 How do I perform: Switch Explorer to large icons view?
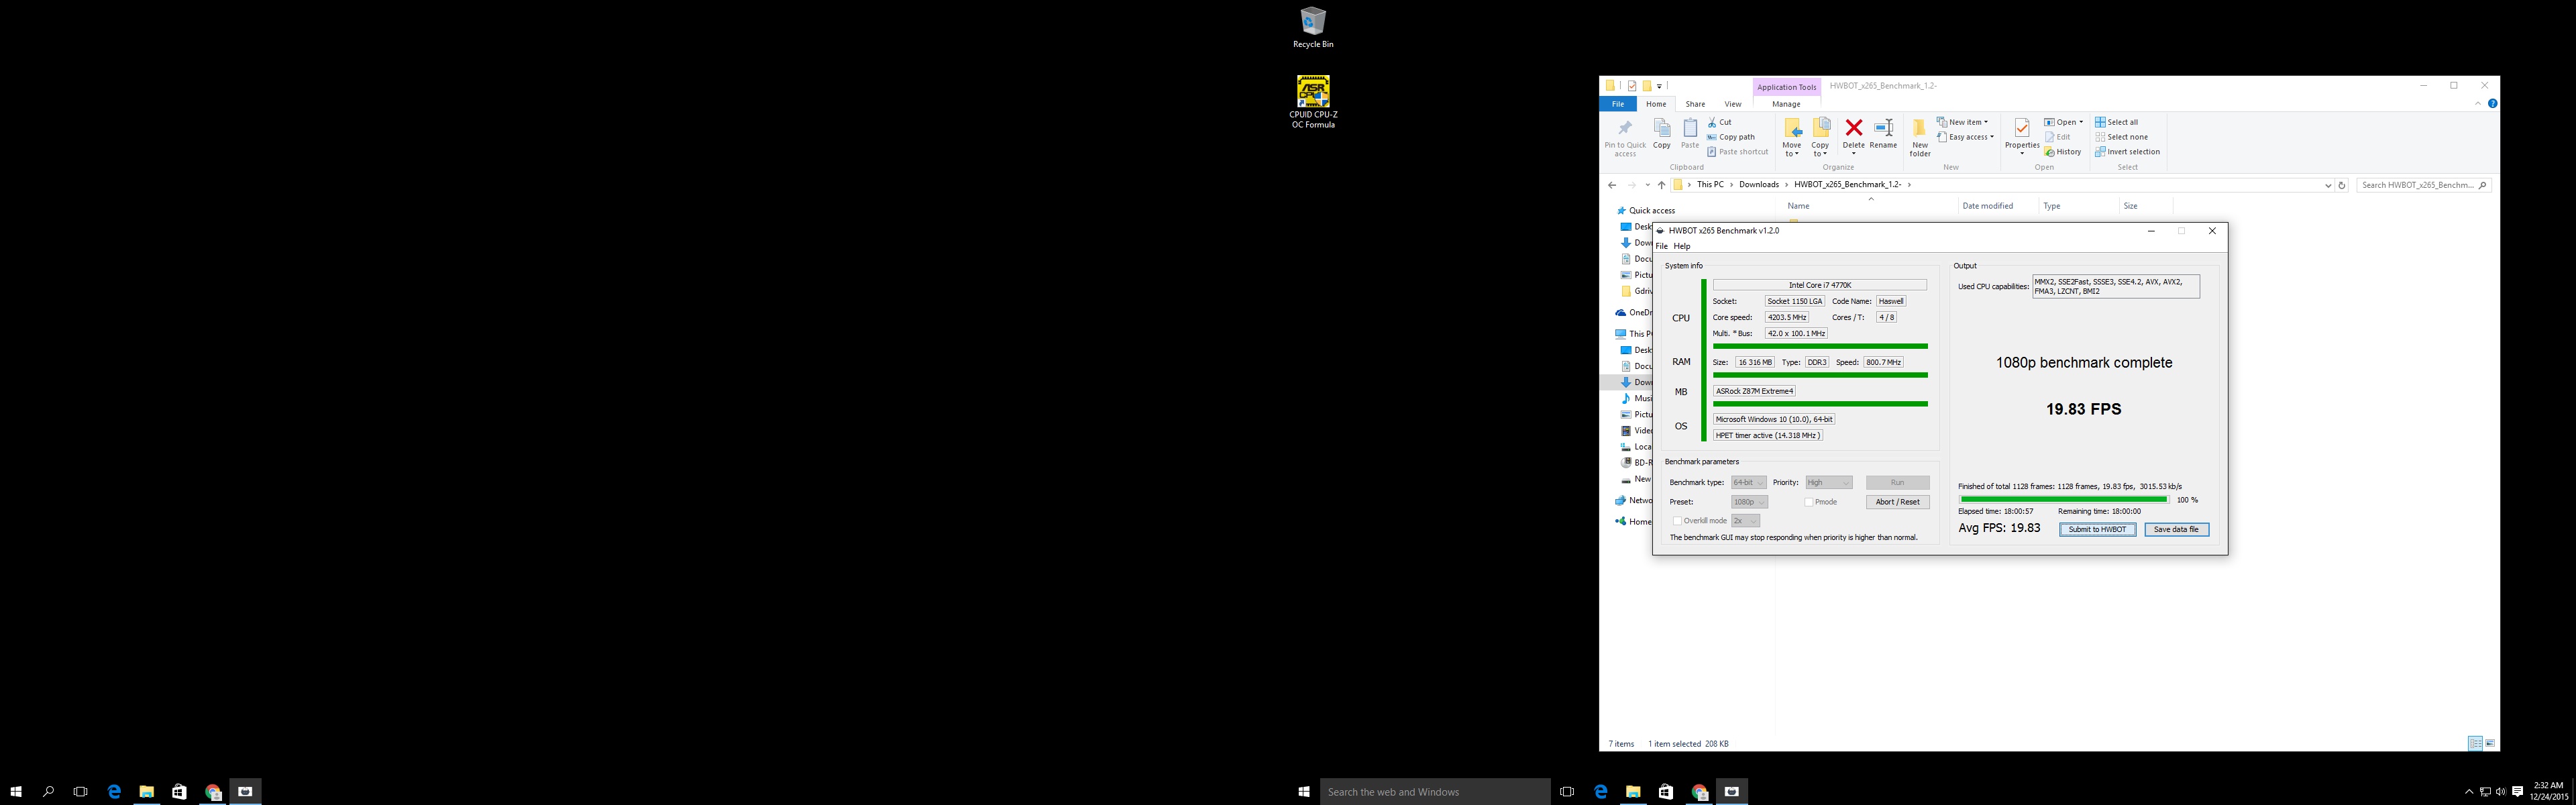click(2490, 743)
